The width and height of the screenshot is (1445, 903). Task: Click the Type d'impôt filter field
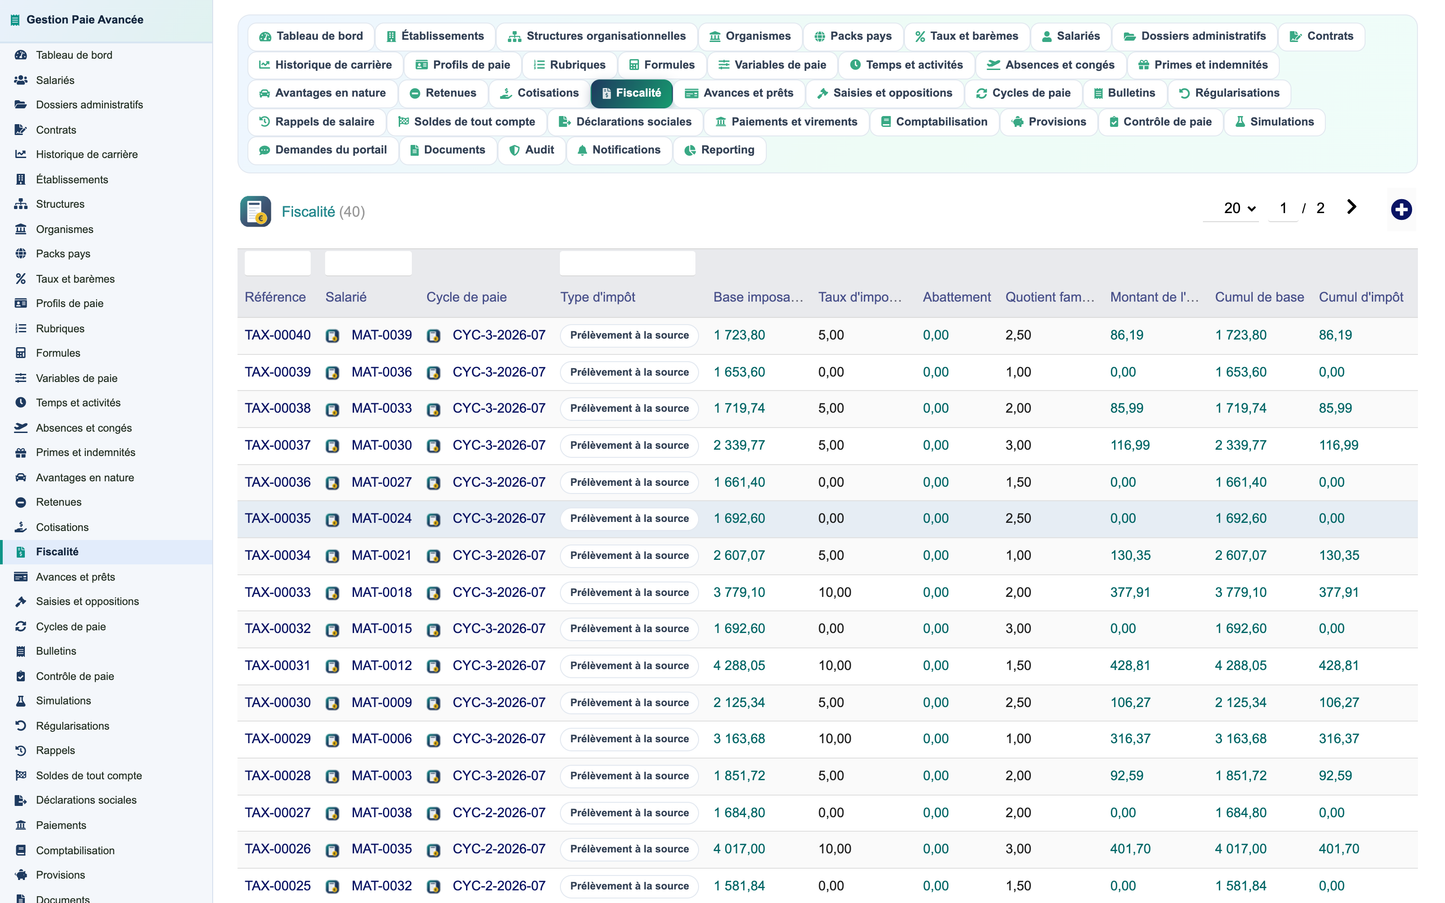pos(627,263)
